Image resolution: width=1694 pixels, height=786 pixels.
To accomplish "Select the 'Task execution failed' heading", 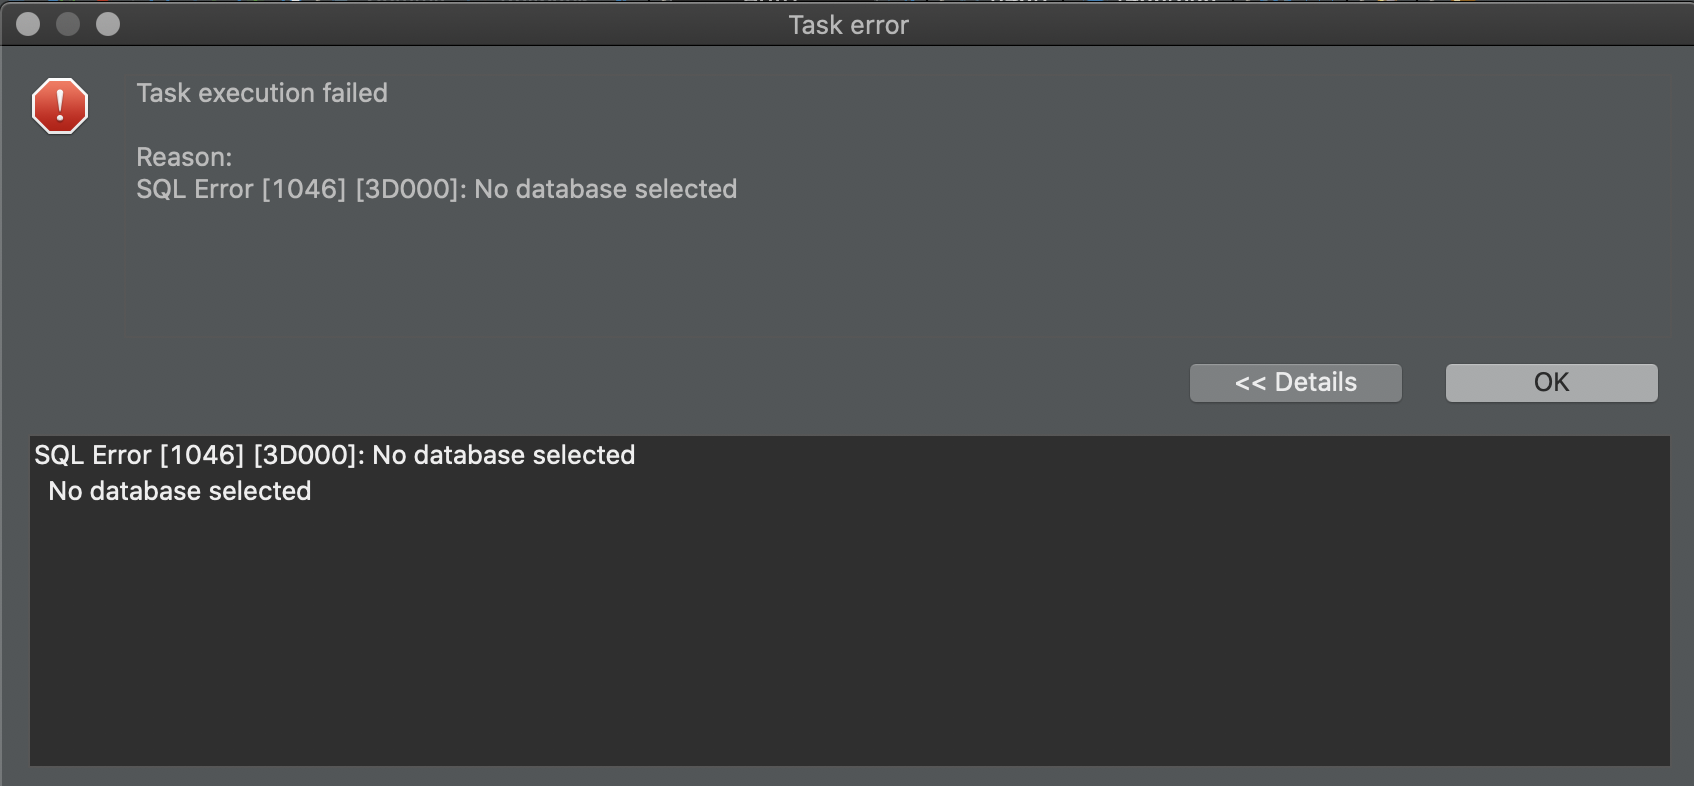I will pyautogui.click(x=261, y=93).
